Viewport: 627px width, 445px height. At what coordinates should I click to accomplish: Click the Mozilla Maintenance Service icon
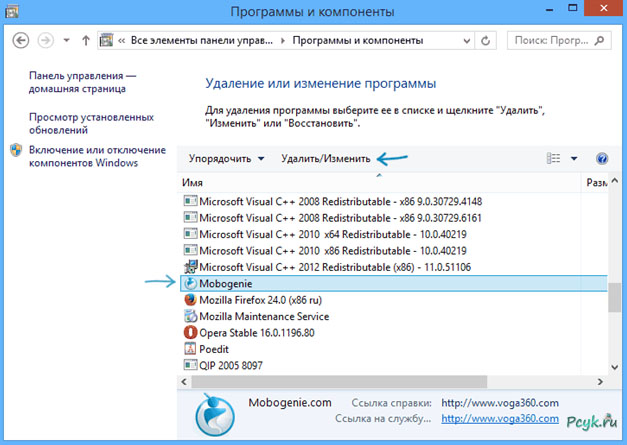pyautogui.click(x=190, y=316)
